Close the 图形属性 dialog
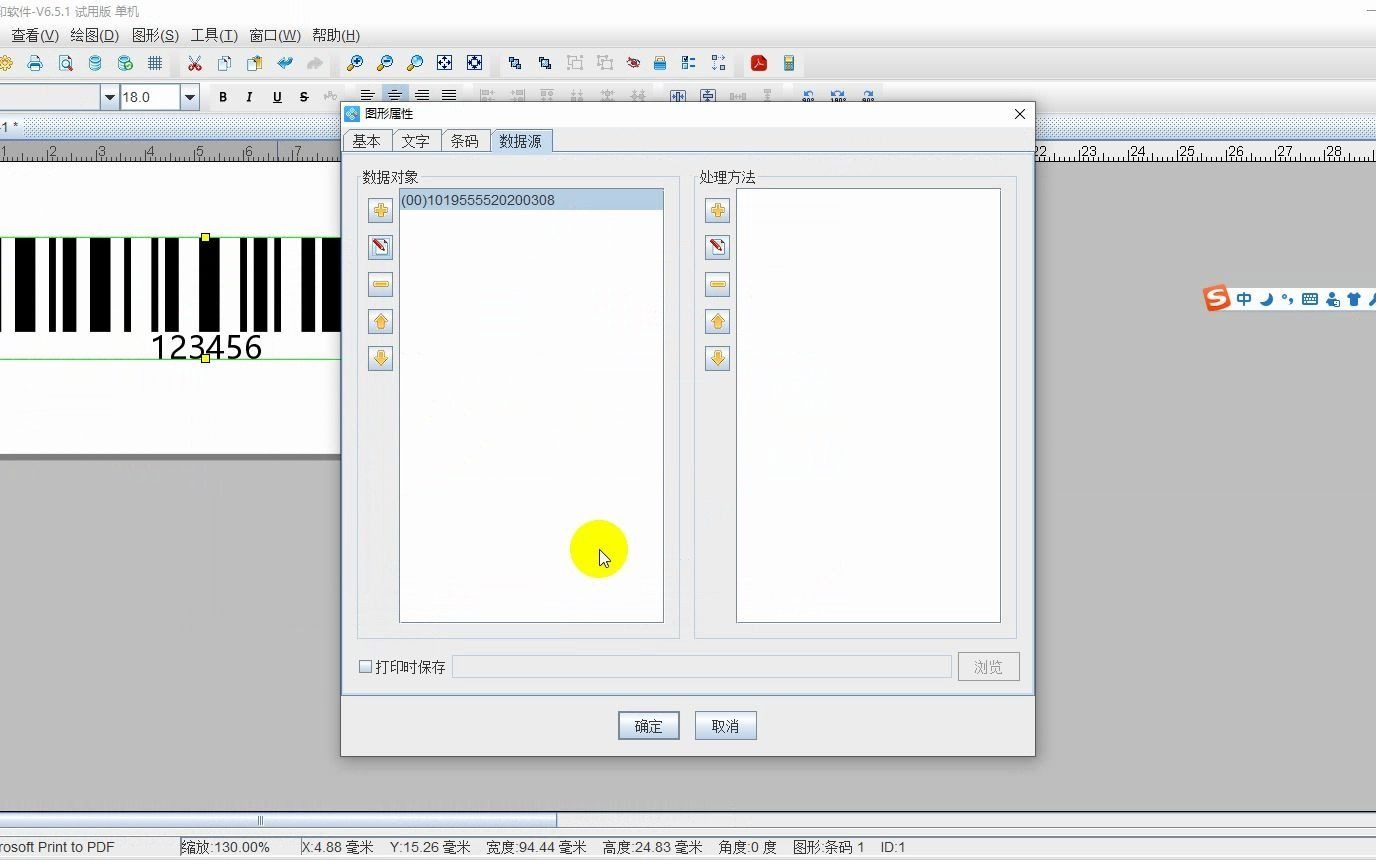This screenshot has height=860, width=1376. pyautogui.click(x=1020, y=114)
